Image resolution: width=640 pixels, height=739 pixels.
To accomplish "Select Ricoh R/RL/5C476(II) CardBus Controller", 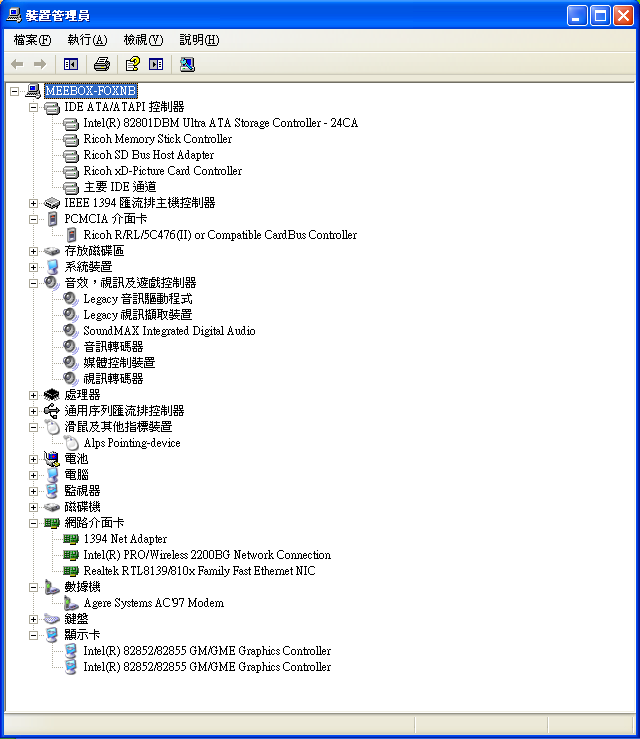I will 220,235.
